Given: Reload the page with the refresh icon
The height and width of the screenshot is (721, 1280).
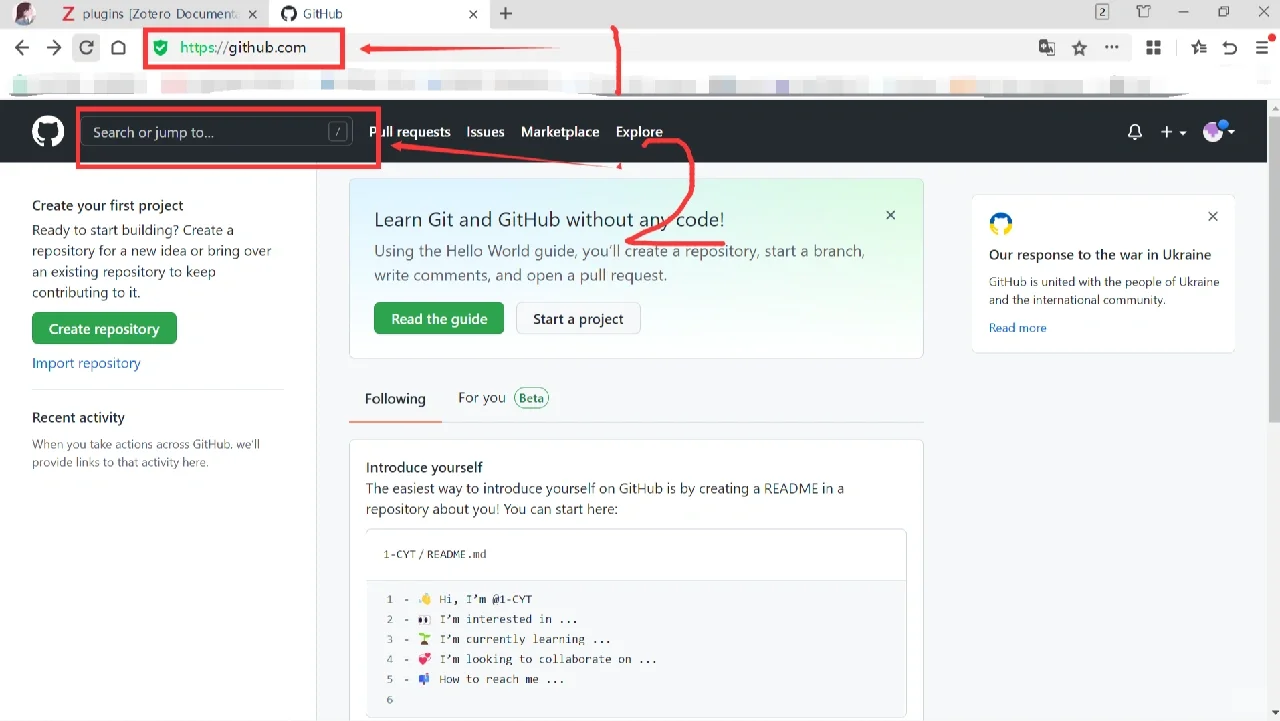Looking at the screenshot, I should point(87,47).
